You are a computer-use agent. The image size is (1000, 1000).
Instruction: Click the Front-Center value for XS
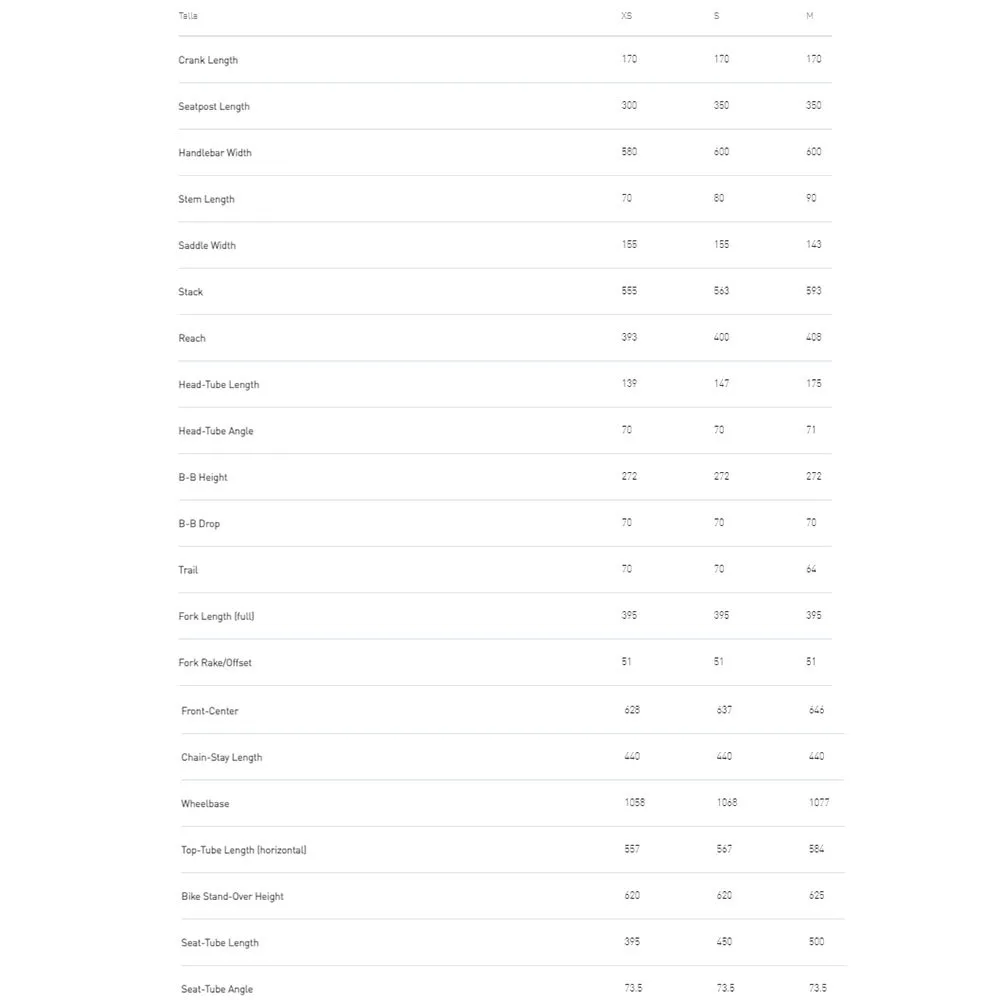[x=632, y=710]
